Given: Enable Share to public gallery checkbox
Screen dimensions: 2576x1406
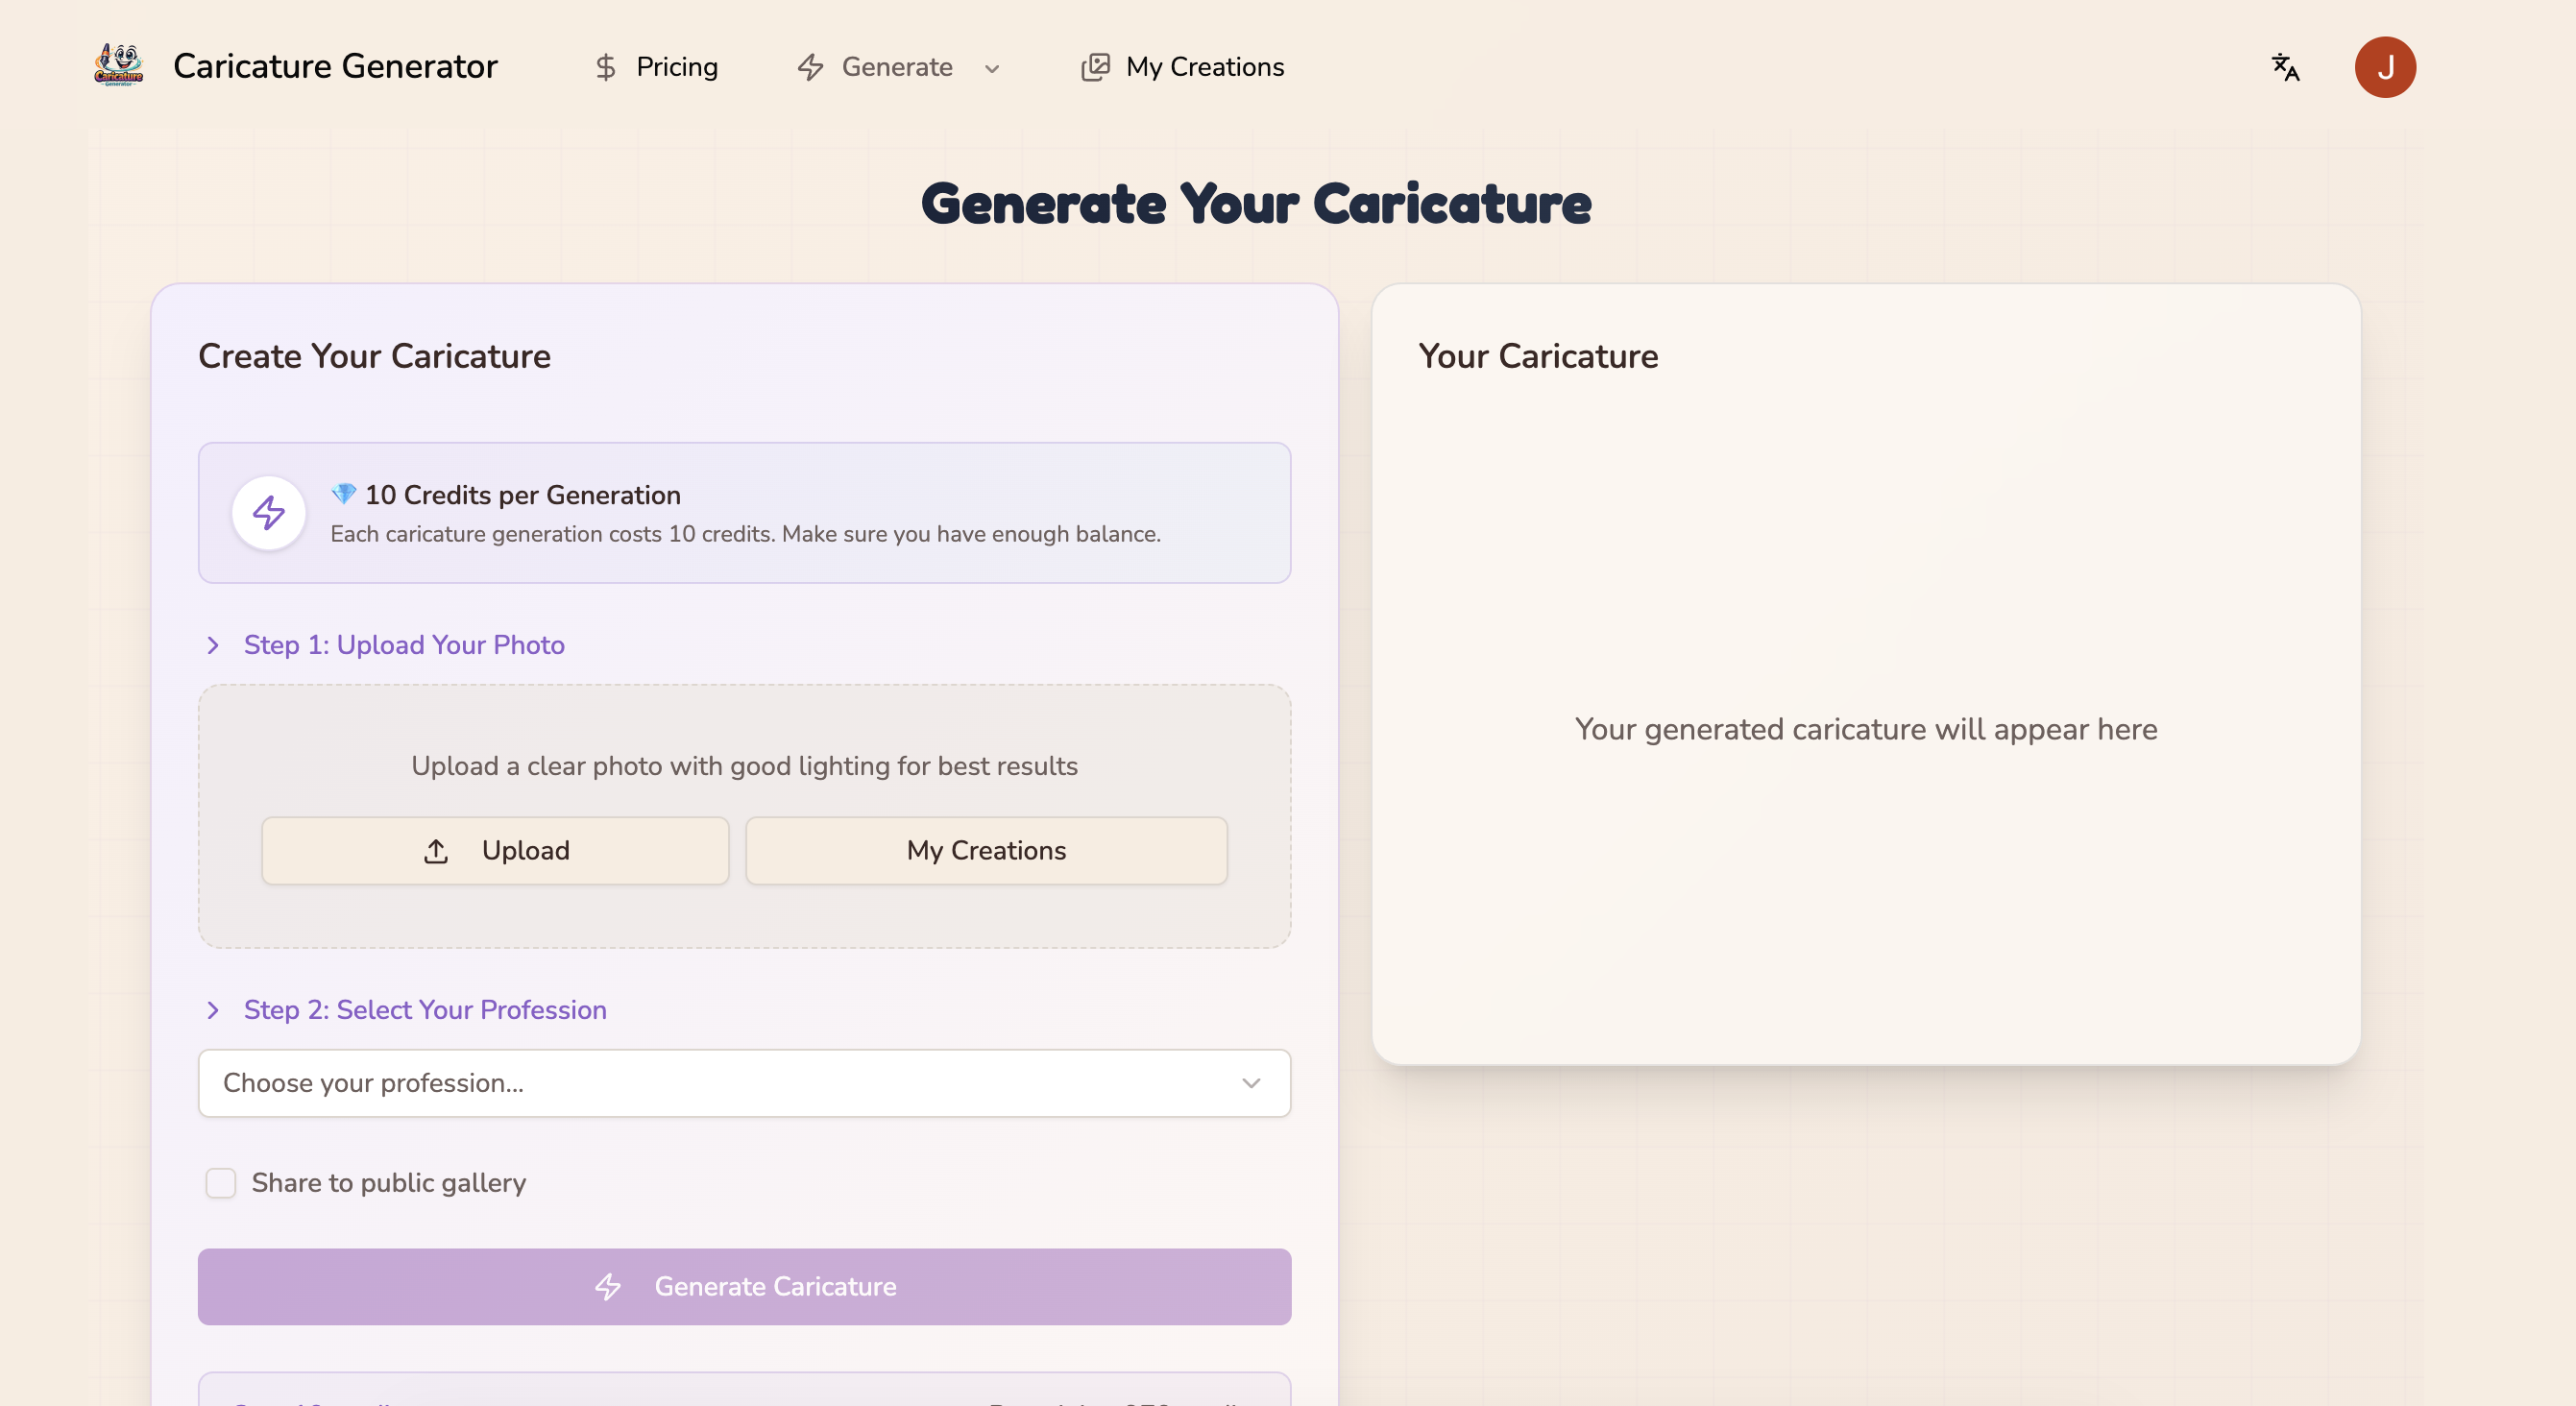Looking at the screenshot, I should [x=220, y=1183].
